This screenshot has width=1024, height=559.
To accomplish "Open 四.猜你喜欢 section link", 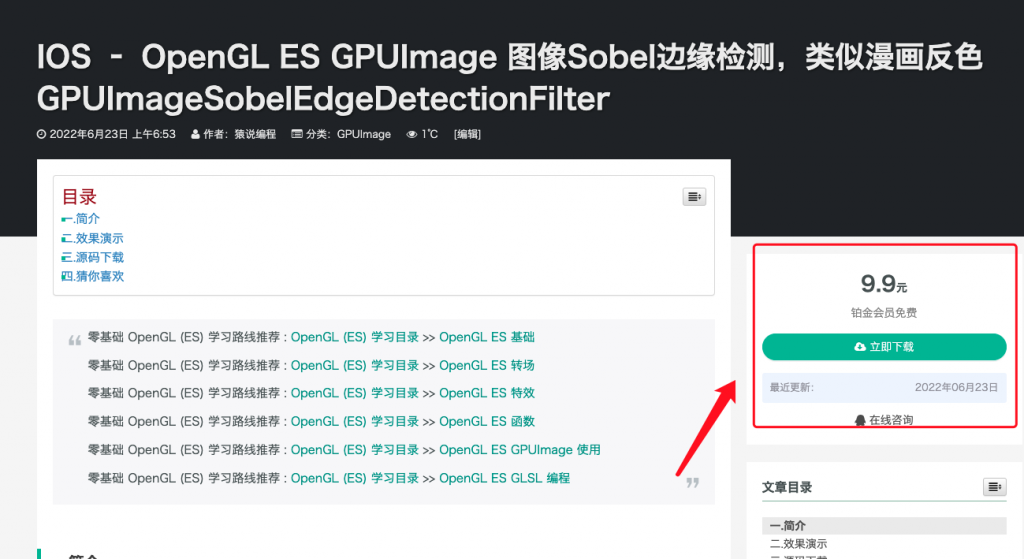I will (x=92, y=276).
